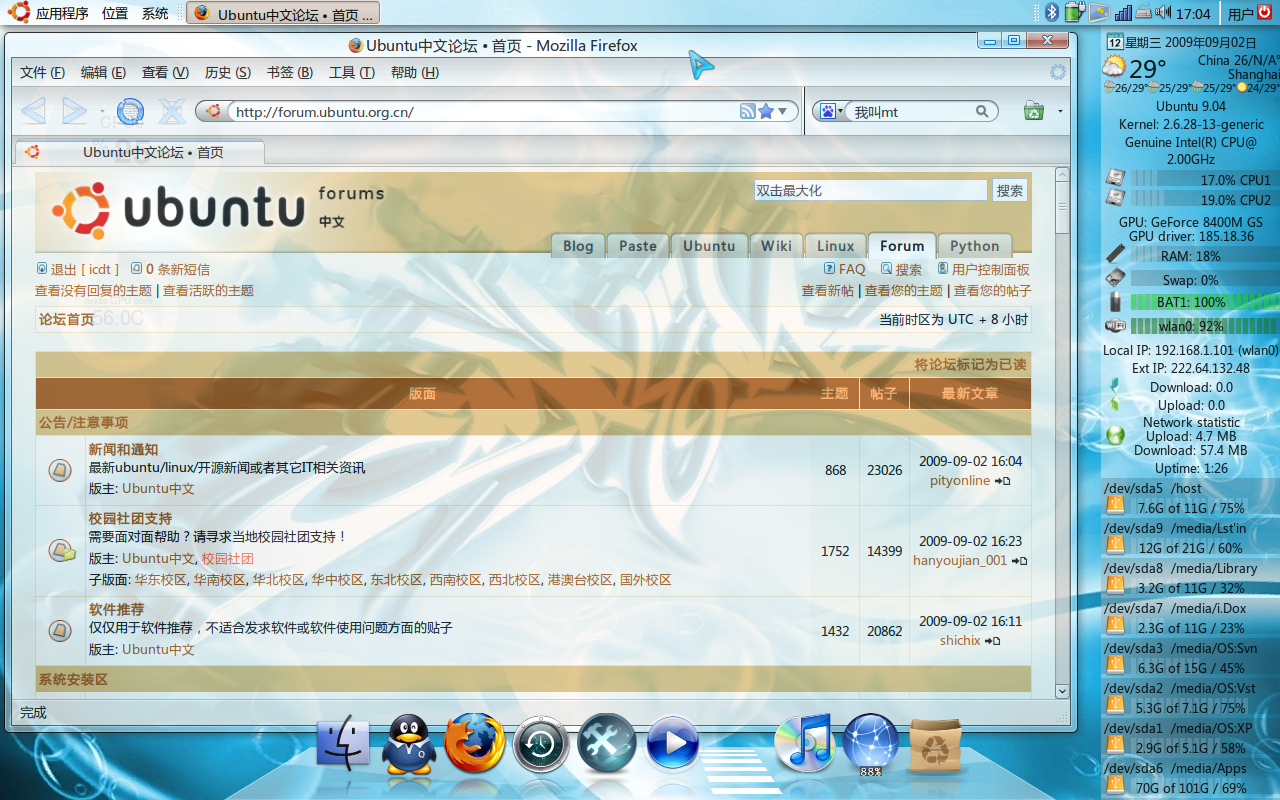Viewport: 1280px width, 800px height.
Task: Click the Ubuntu site icon in address bar
Action: click(x=213, y=111)
